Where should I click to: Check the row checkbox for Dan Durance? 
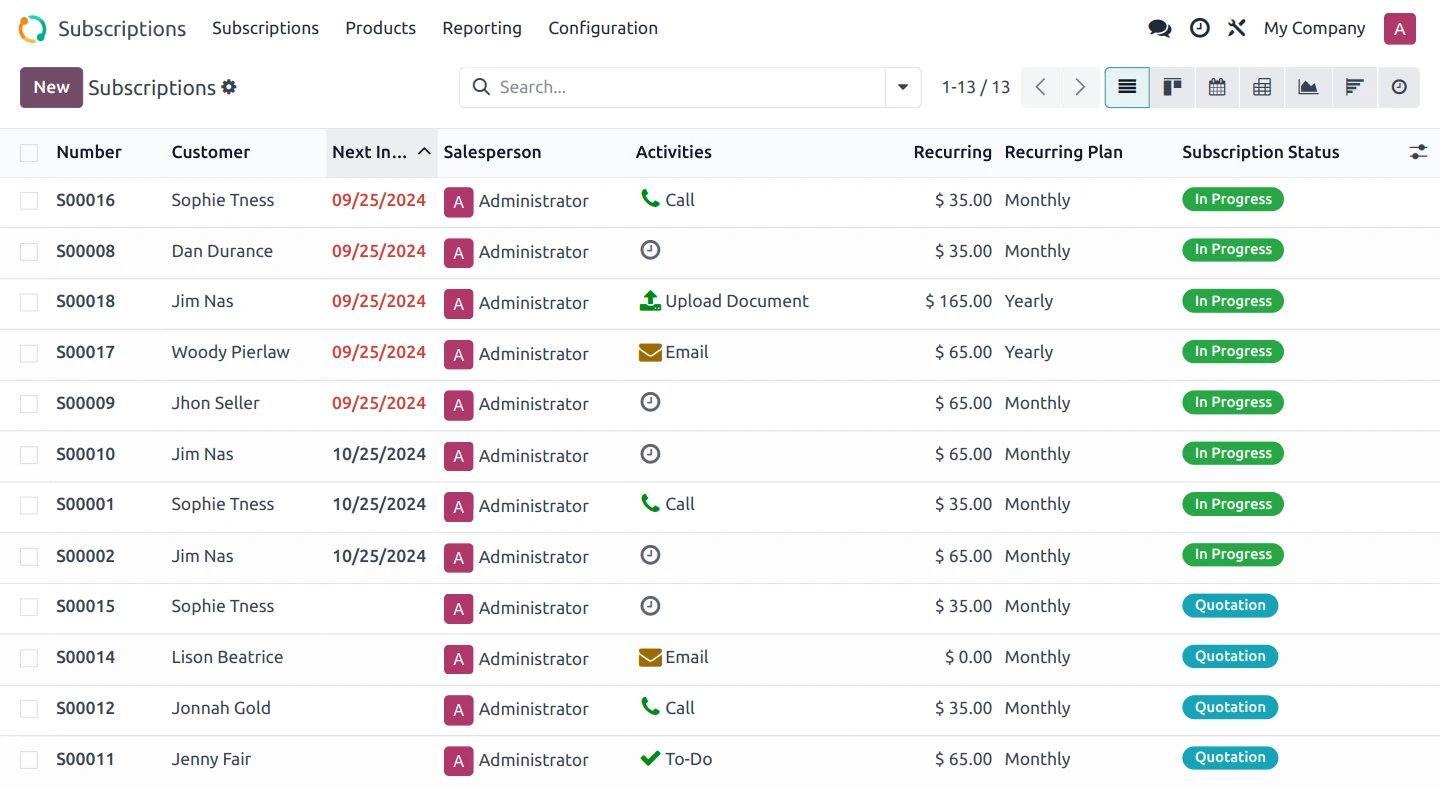pos(28,252)
